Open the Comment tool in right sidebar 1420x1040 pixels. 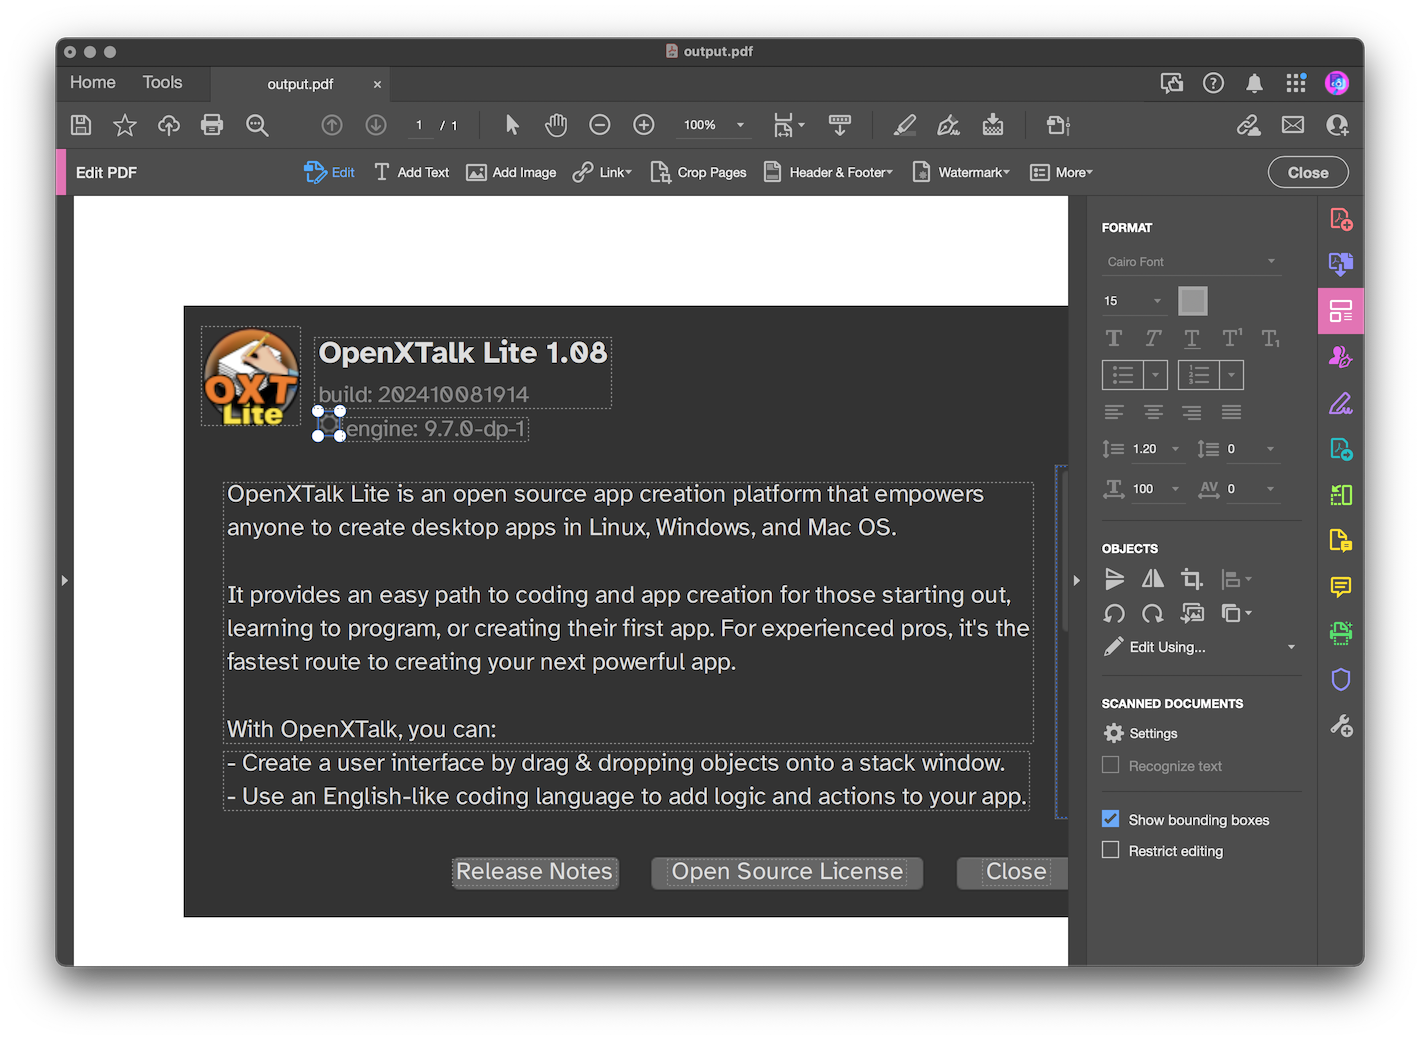pos(1341,586)
